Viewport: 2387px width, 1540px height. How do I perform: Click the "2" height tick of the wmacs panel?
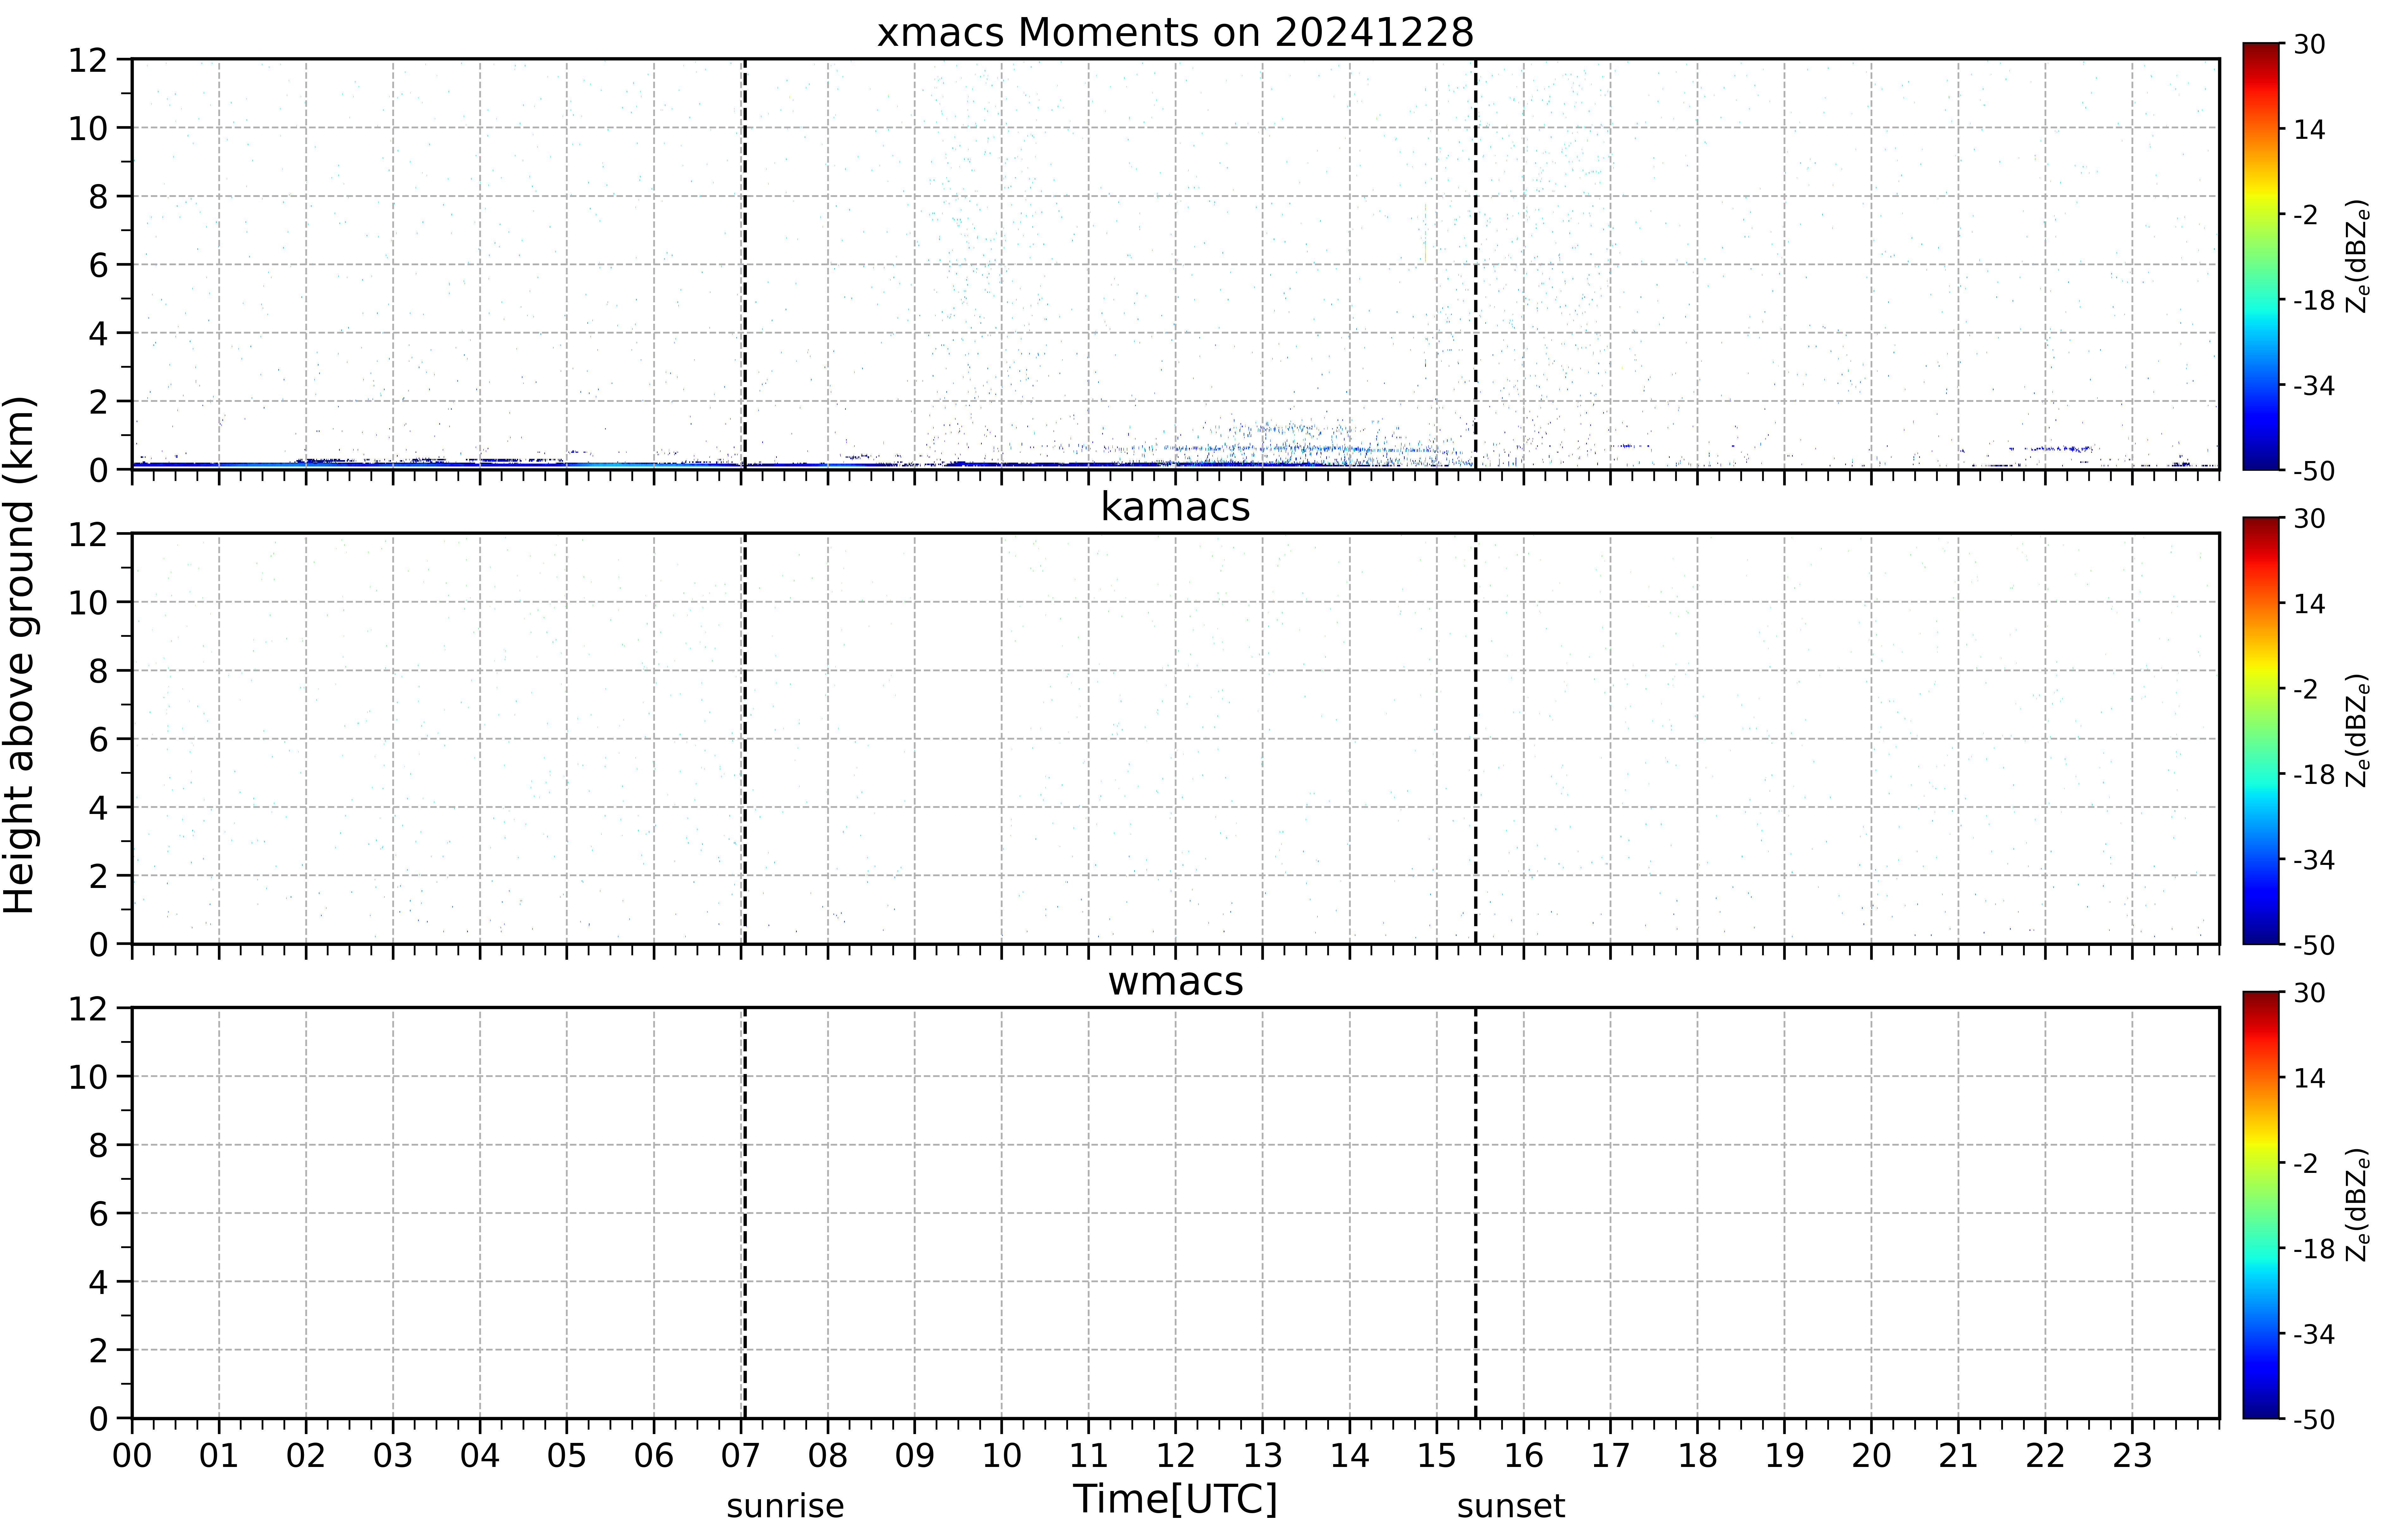tap(98, 1350)
